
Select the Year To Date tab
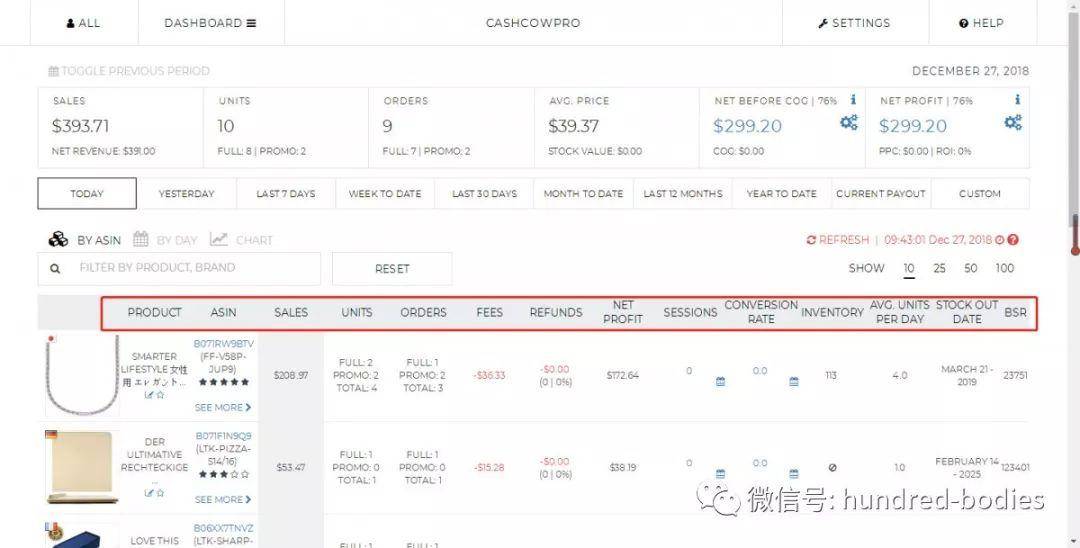click(x=781, y=194)
